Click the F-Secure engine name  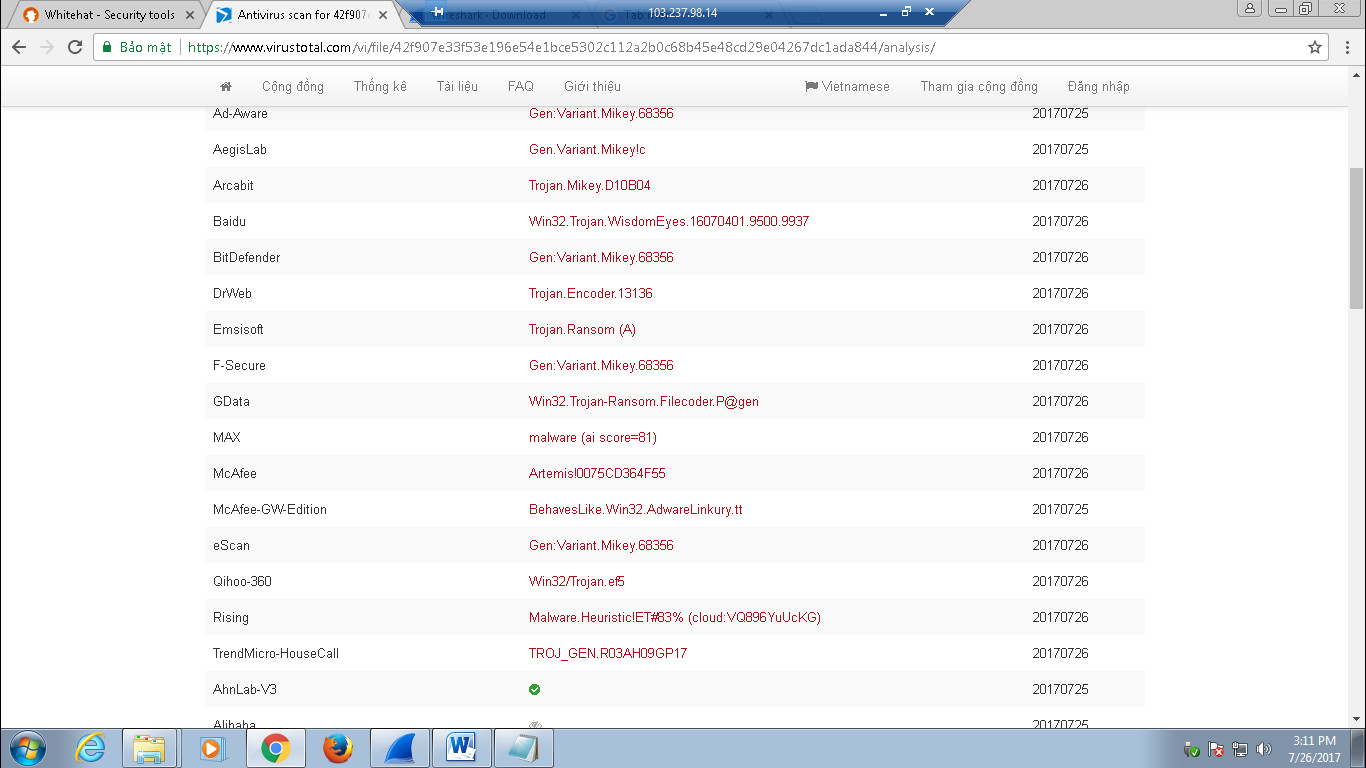point(239,365)
